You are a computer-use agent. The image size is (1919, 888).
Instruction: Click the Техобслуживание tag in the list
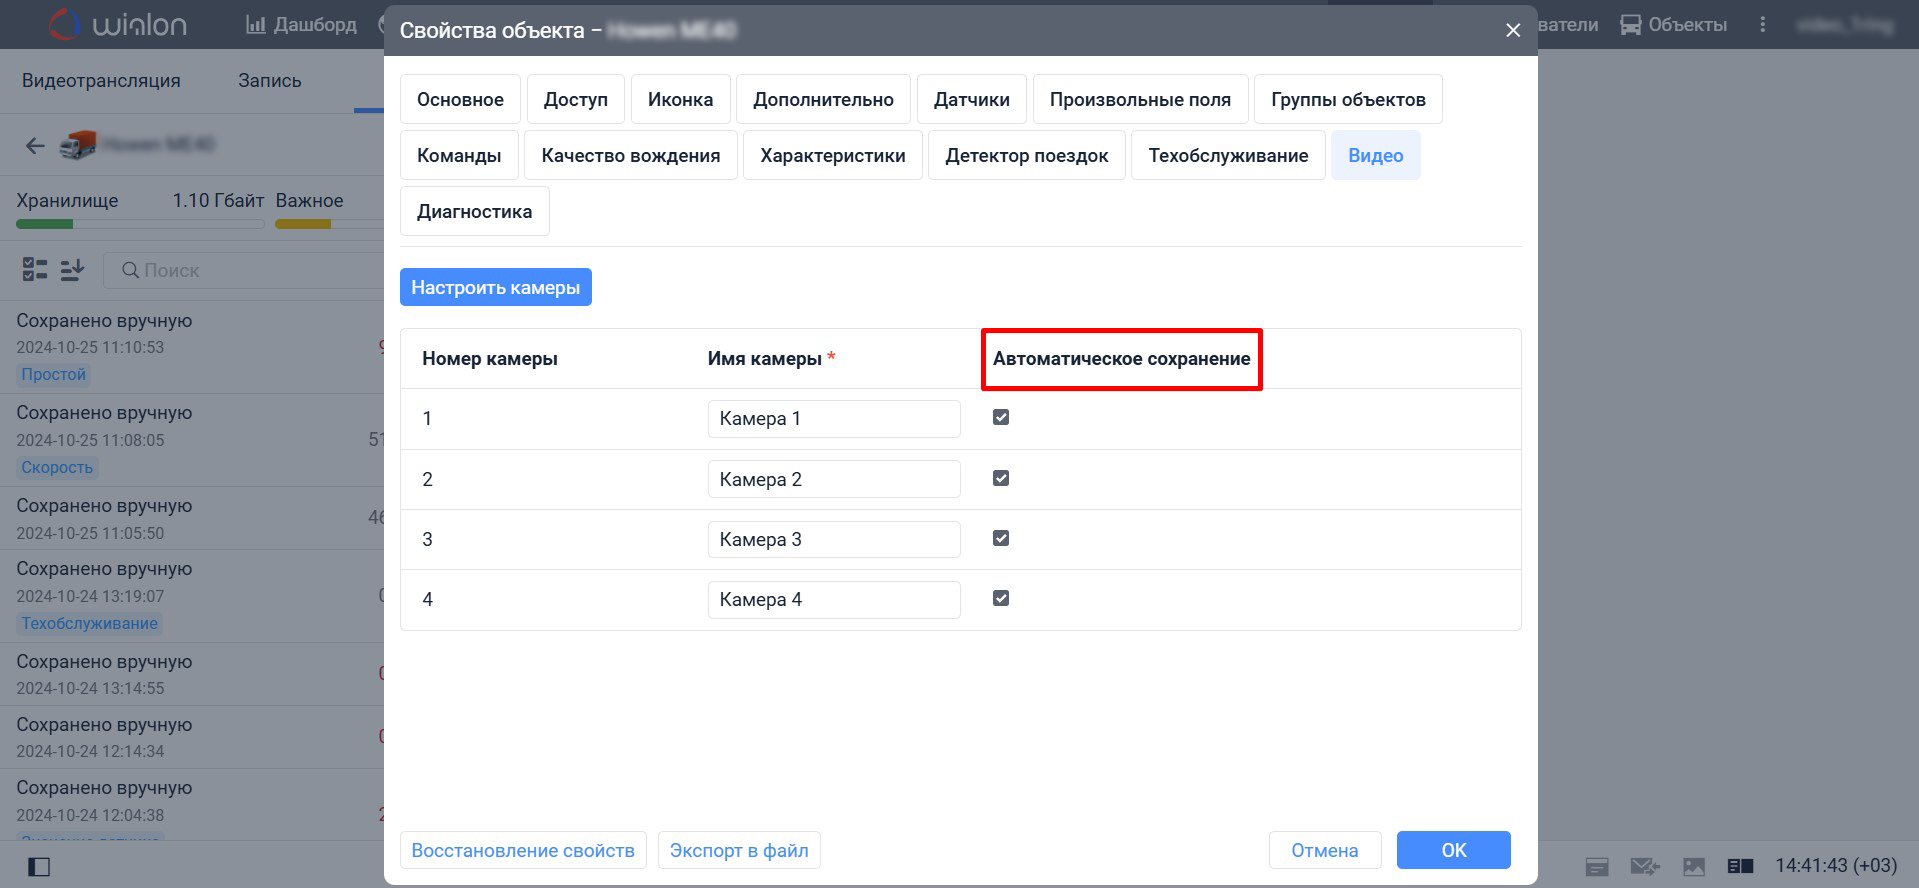coord(90,623)
